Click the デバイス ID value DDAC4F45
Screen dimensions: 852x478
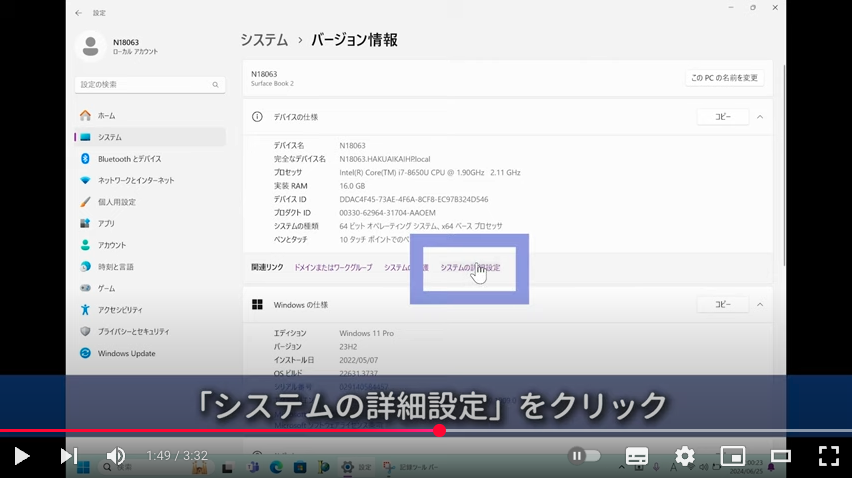click(x=414, y=199)
